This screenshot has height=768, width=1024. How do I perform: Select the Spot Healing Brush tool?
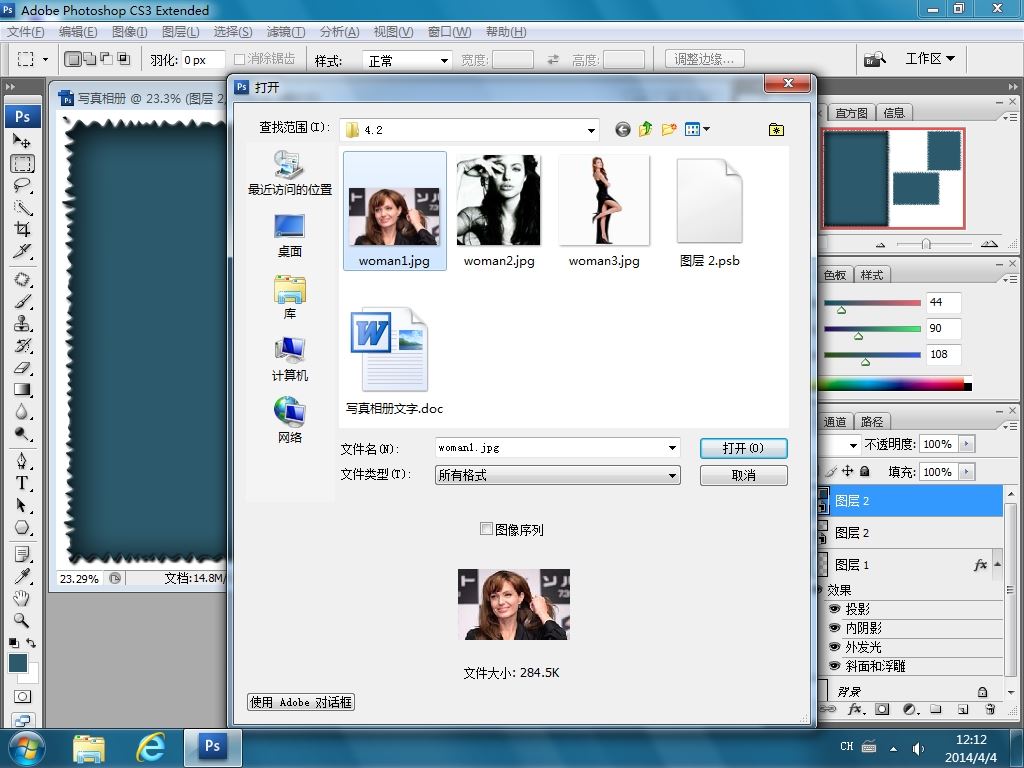22,280
